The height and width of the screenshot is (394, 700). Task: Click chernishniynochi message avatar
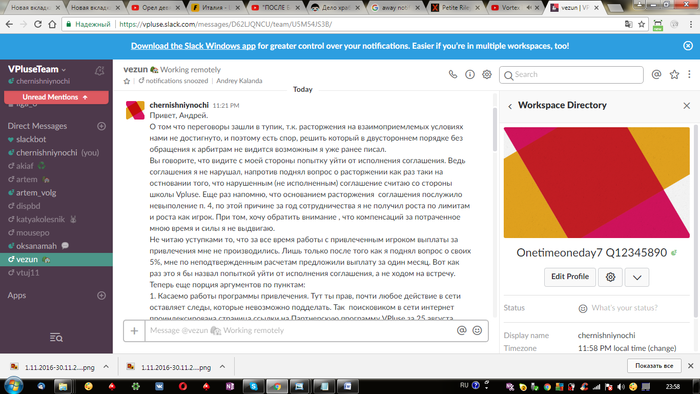(x=135, y=110)
